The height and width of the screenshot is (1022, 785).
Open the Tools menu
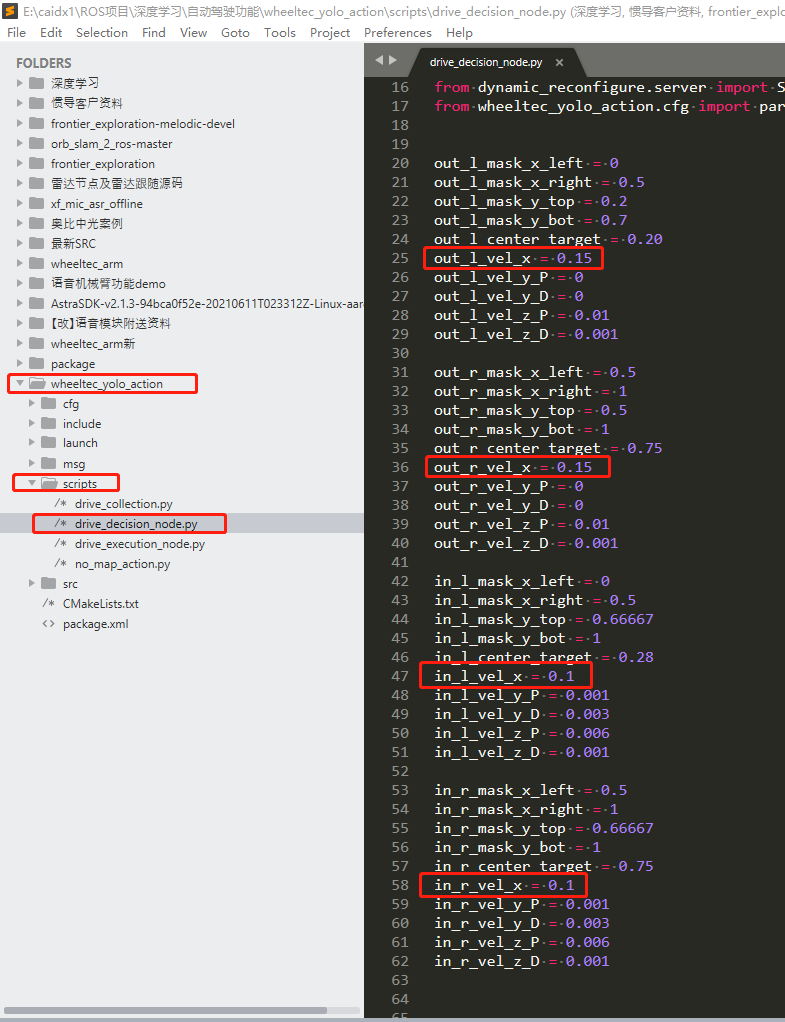point(280,33)
